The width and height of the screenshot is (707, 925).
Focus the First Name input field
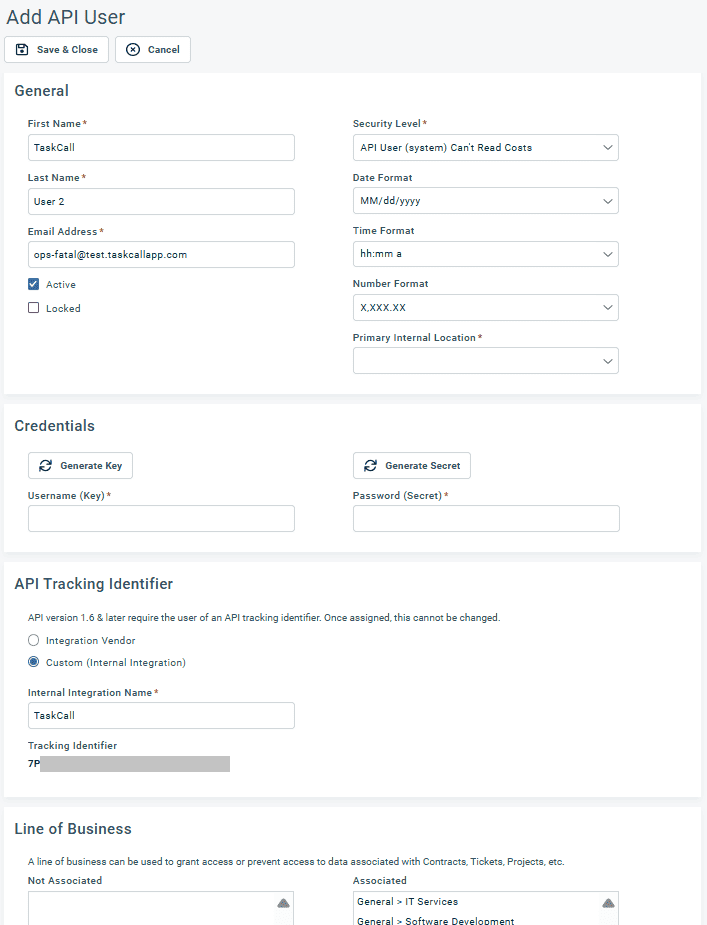tap(161, 147)
